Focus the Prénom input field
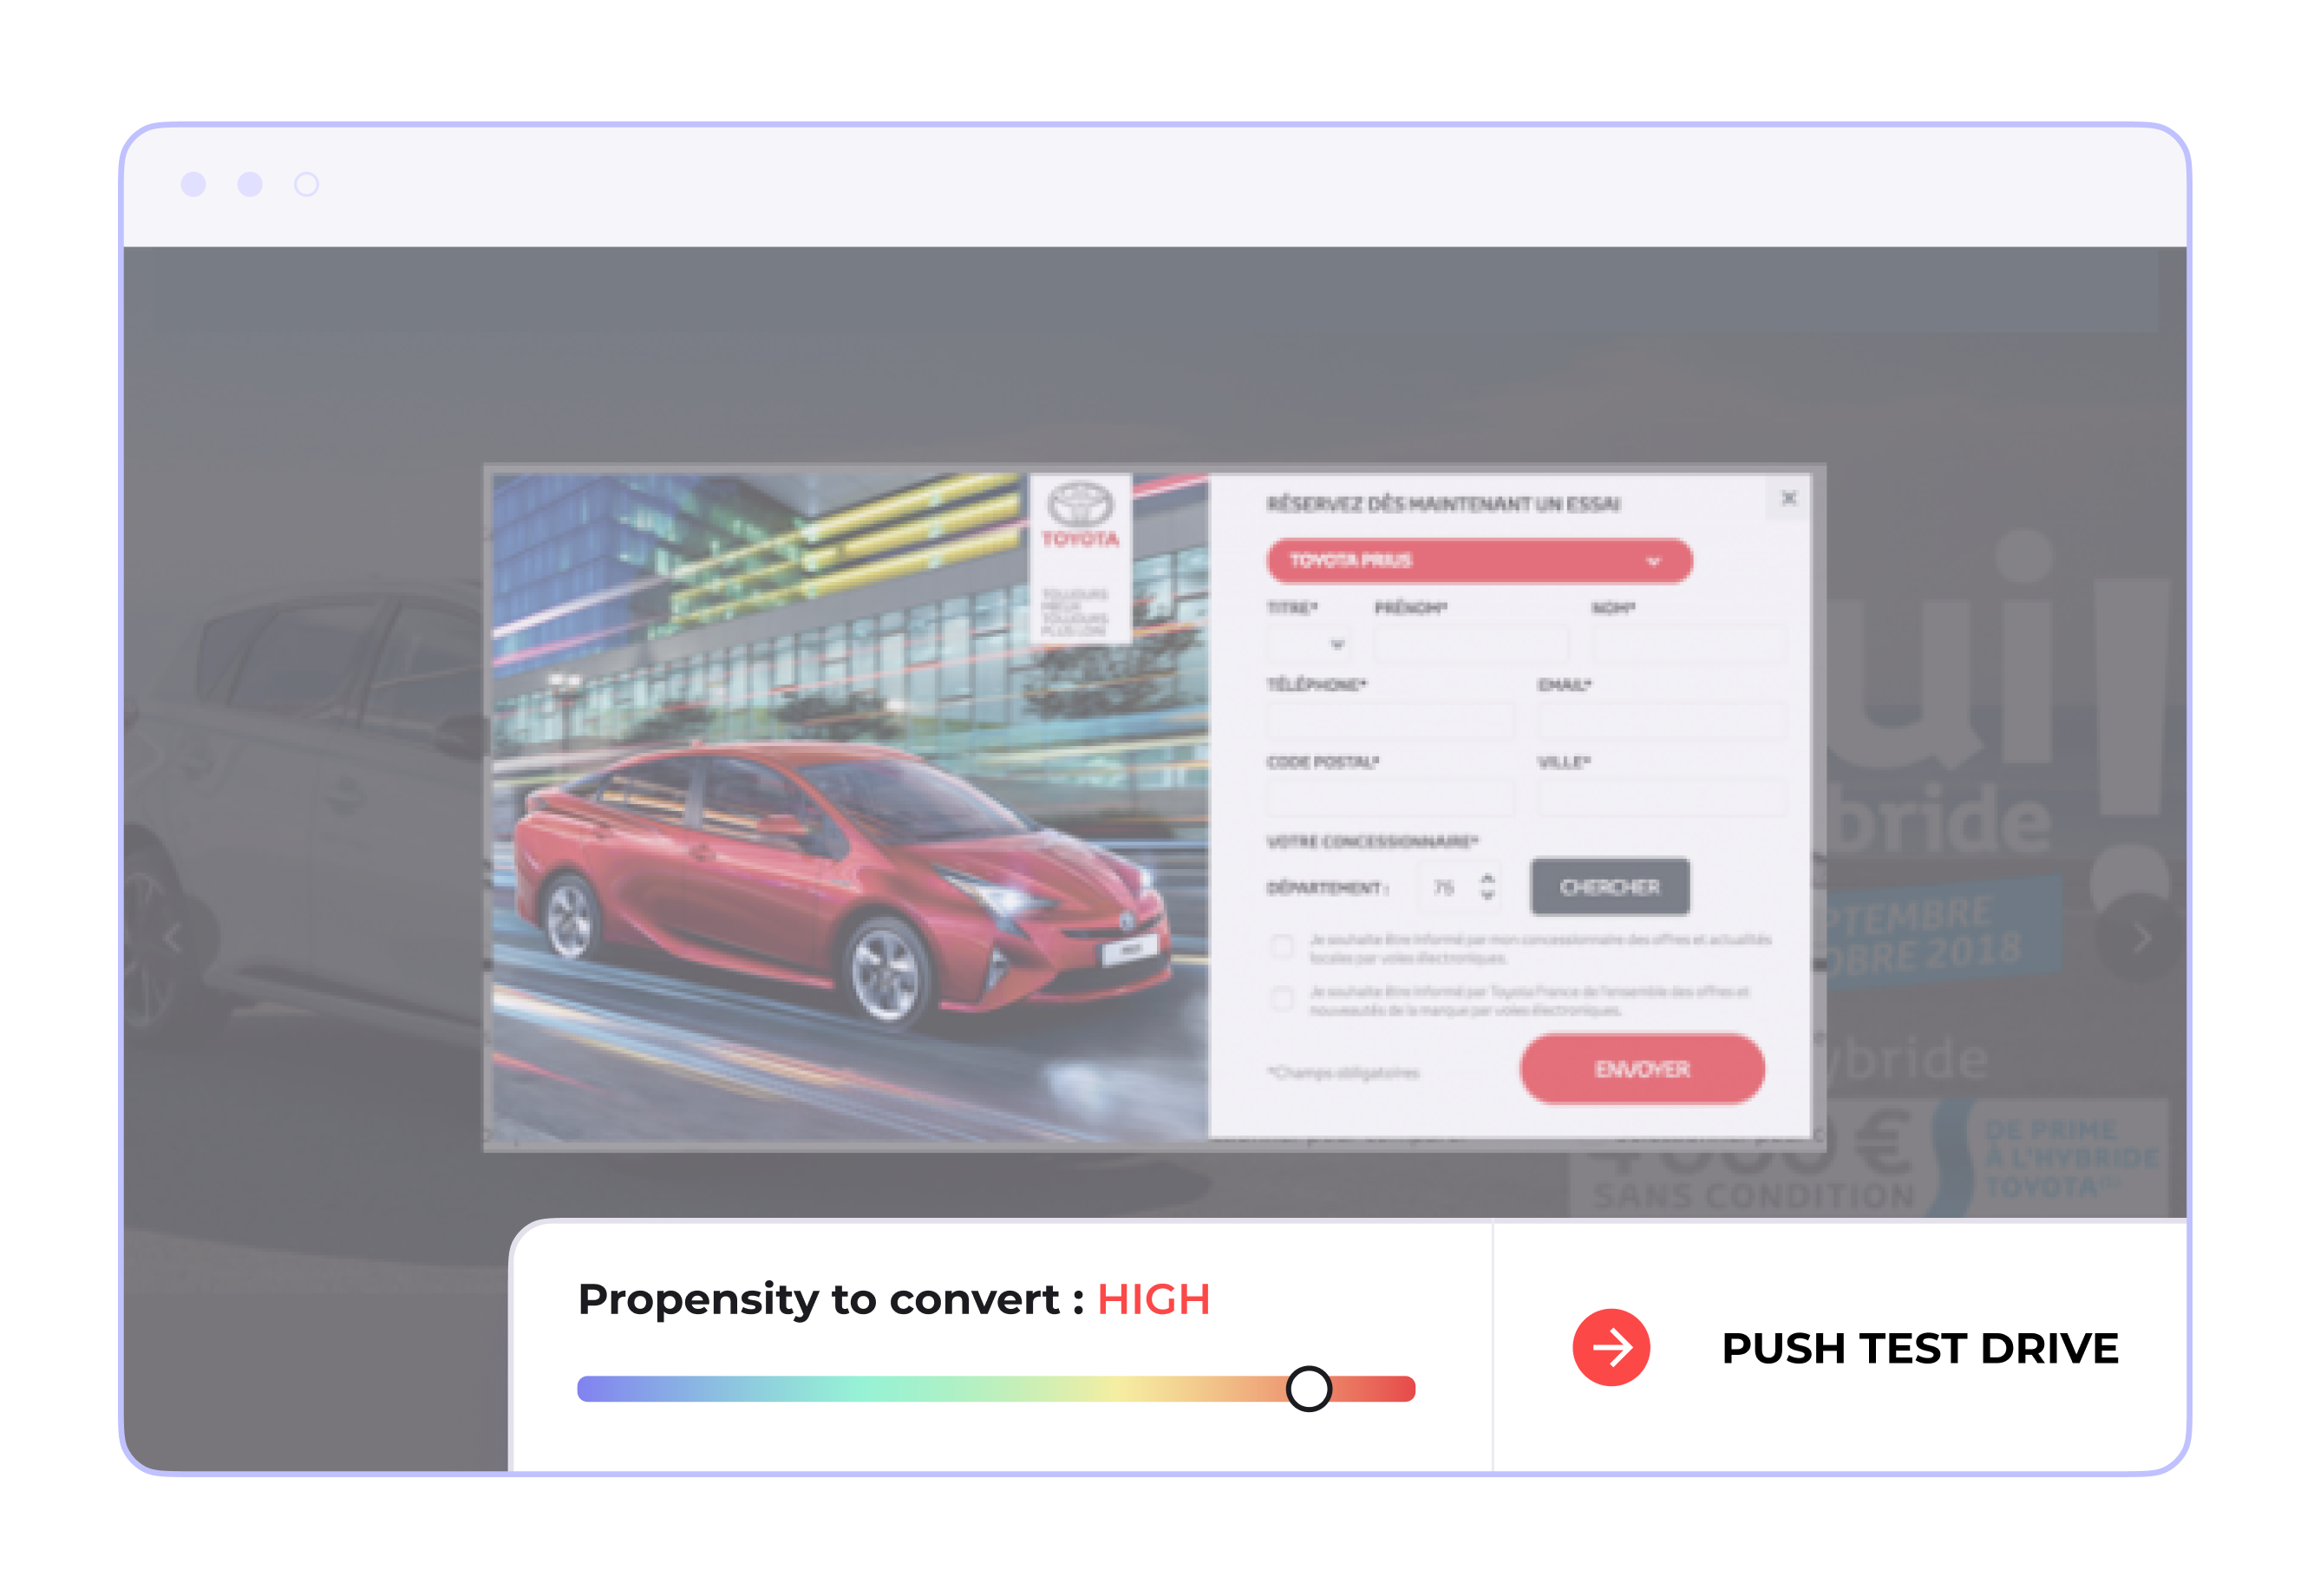Image resolution: width=2307 pixels, height=1596 pixels. [x=1471, y=644]
